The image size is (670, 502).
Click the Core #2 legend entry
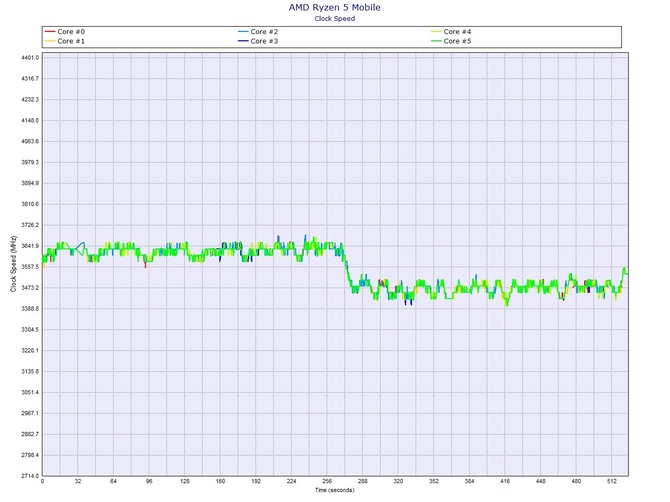[258, 32]
